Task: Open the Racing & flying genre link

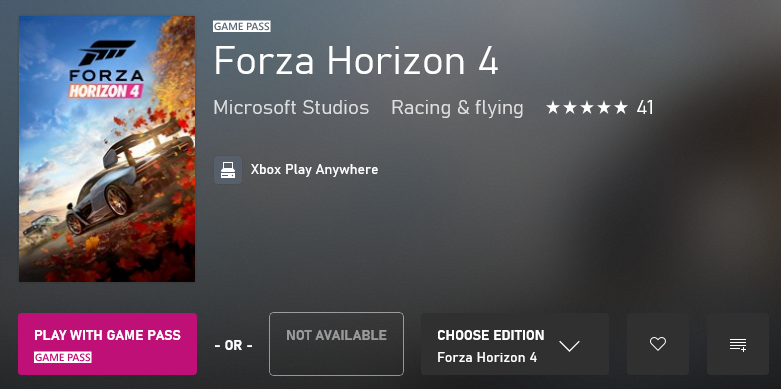Action: coord(457,108)
